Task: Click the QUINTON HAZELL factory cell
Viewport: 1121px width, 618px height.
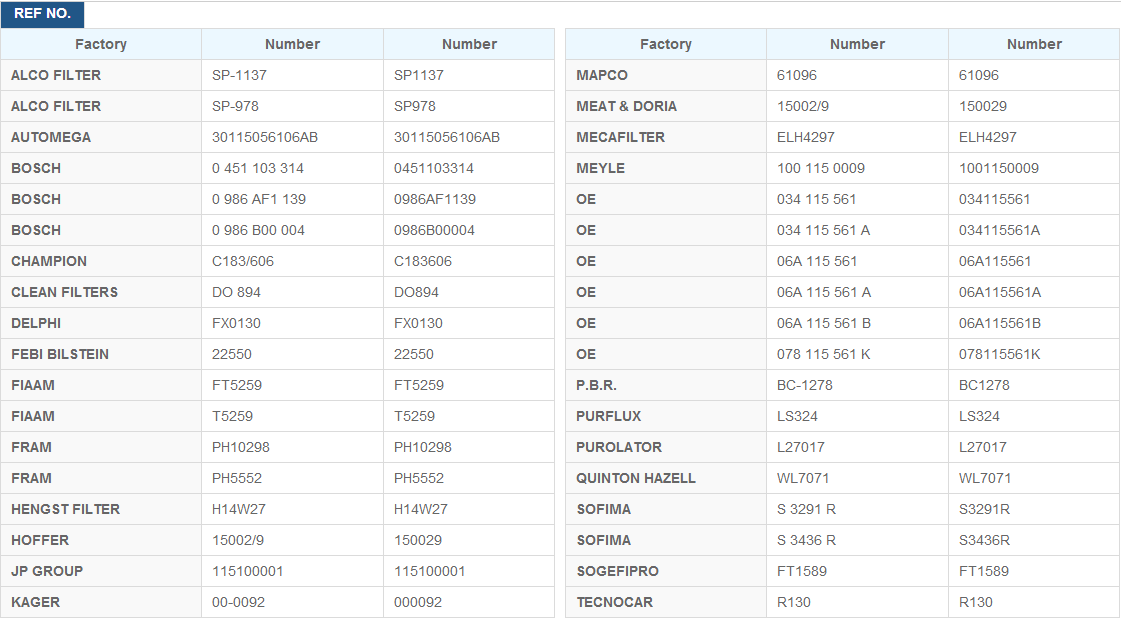Action: pyautogui.click(x=666, y=478)
